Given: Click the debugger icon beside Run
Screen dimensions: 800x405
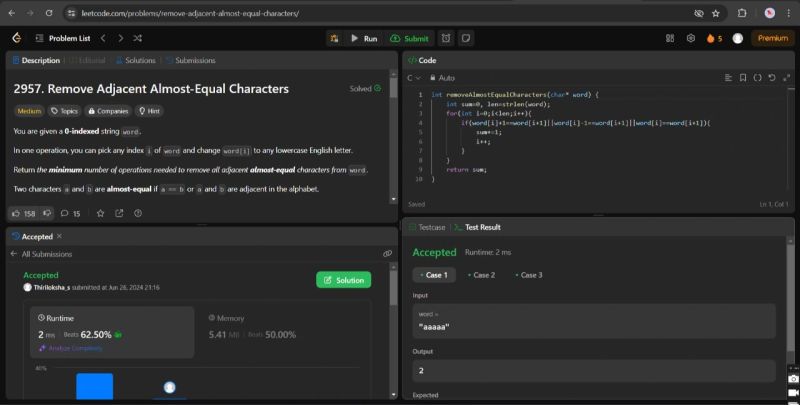Looking at the screenshot, I should [335, 38].
